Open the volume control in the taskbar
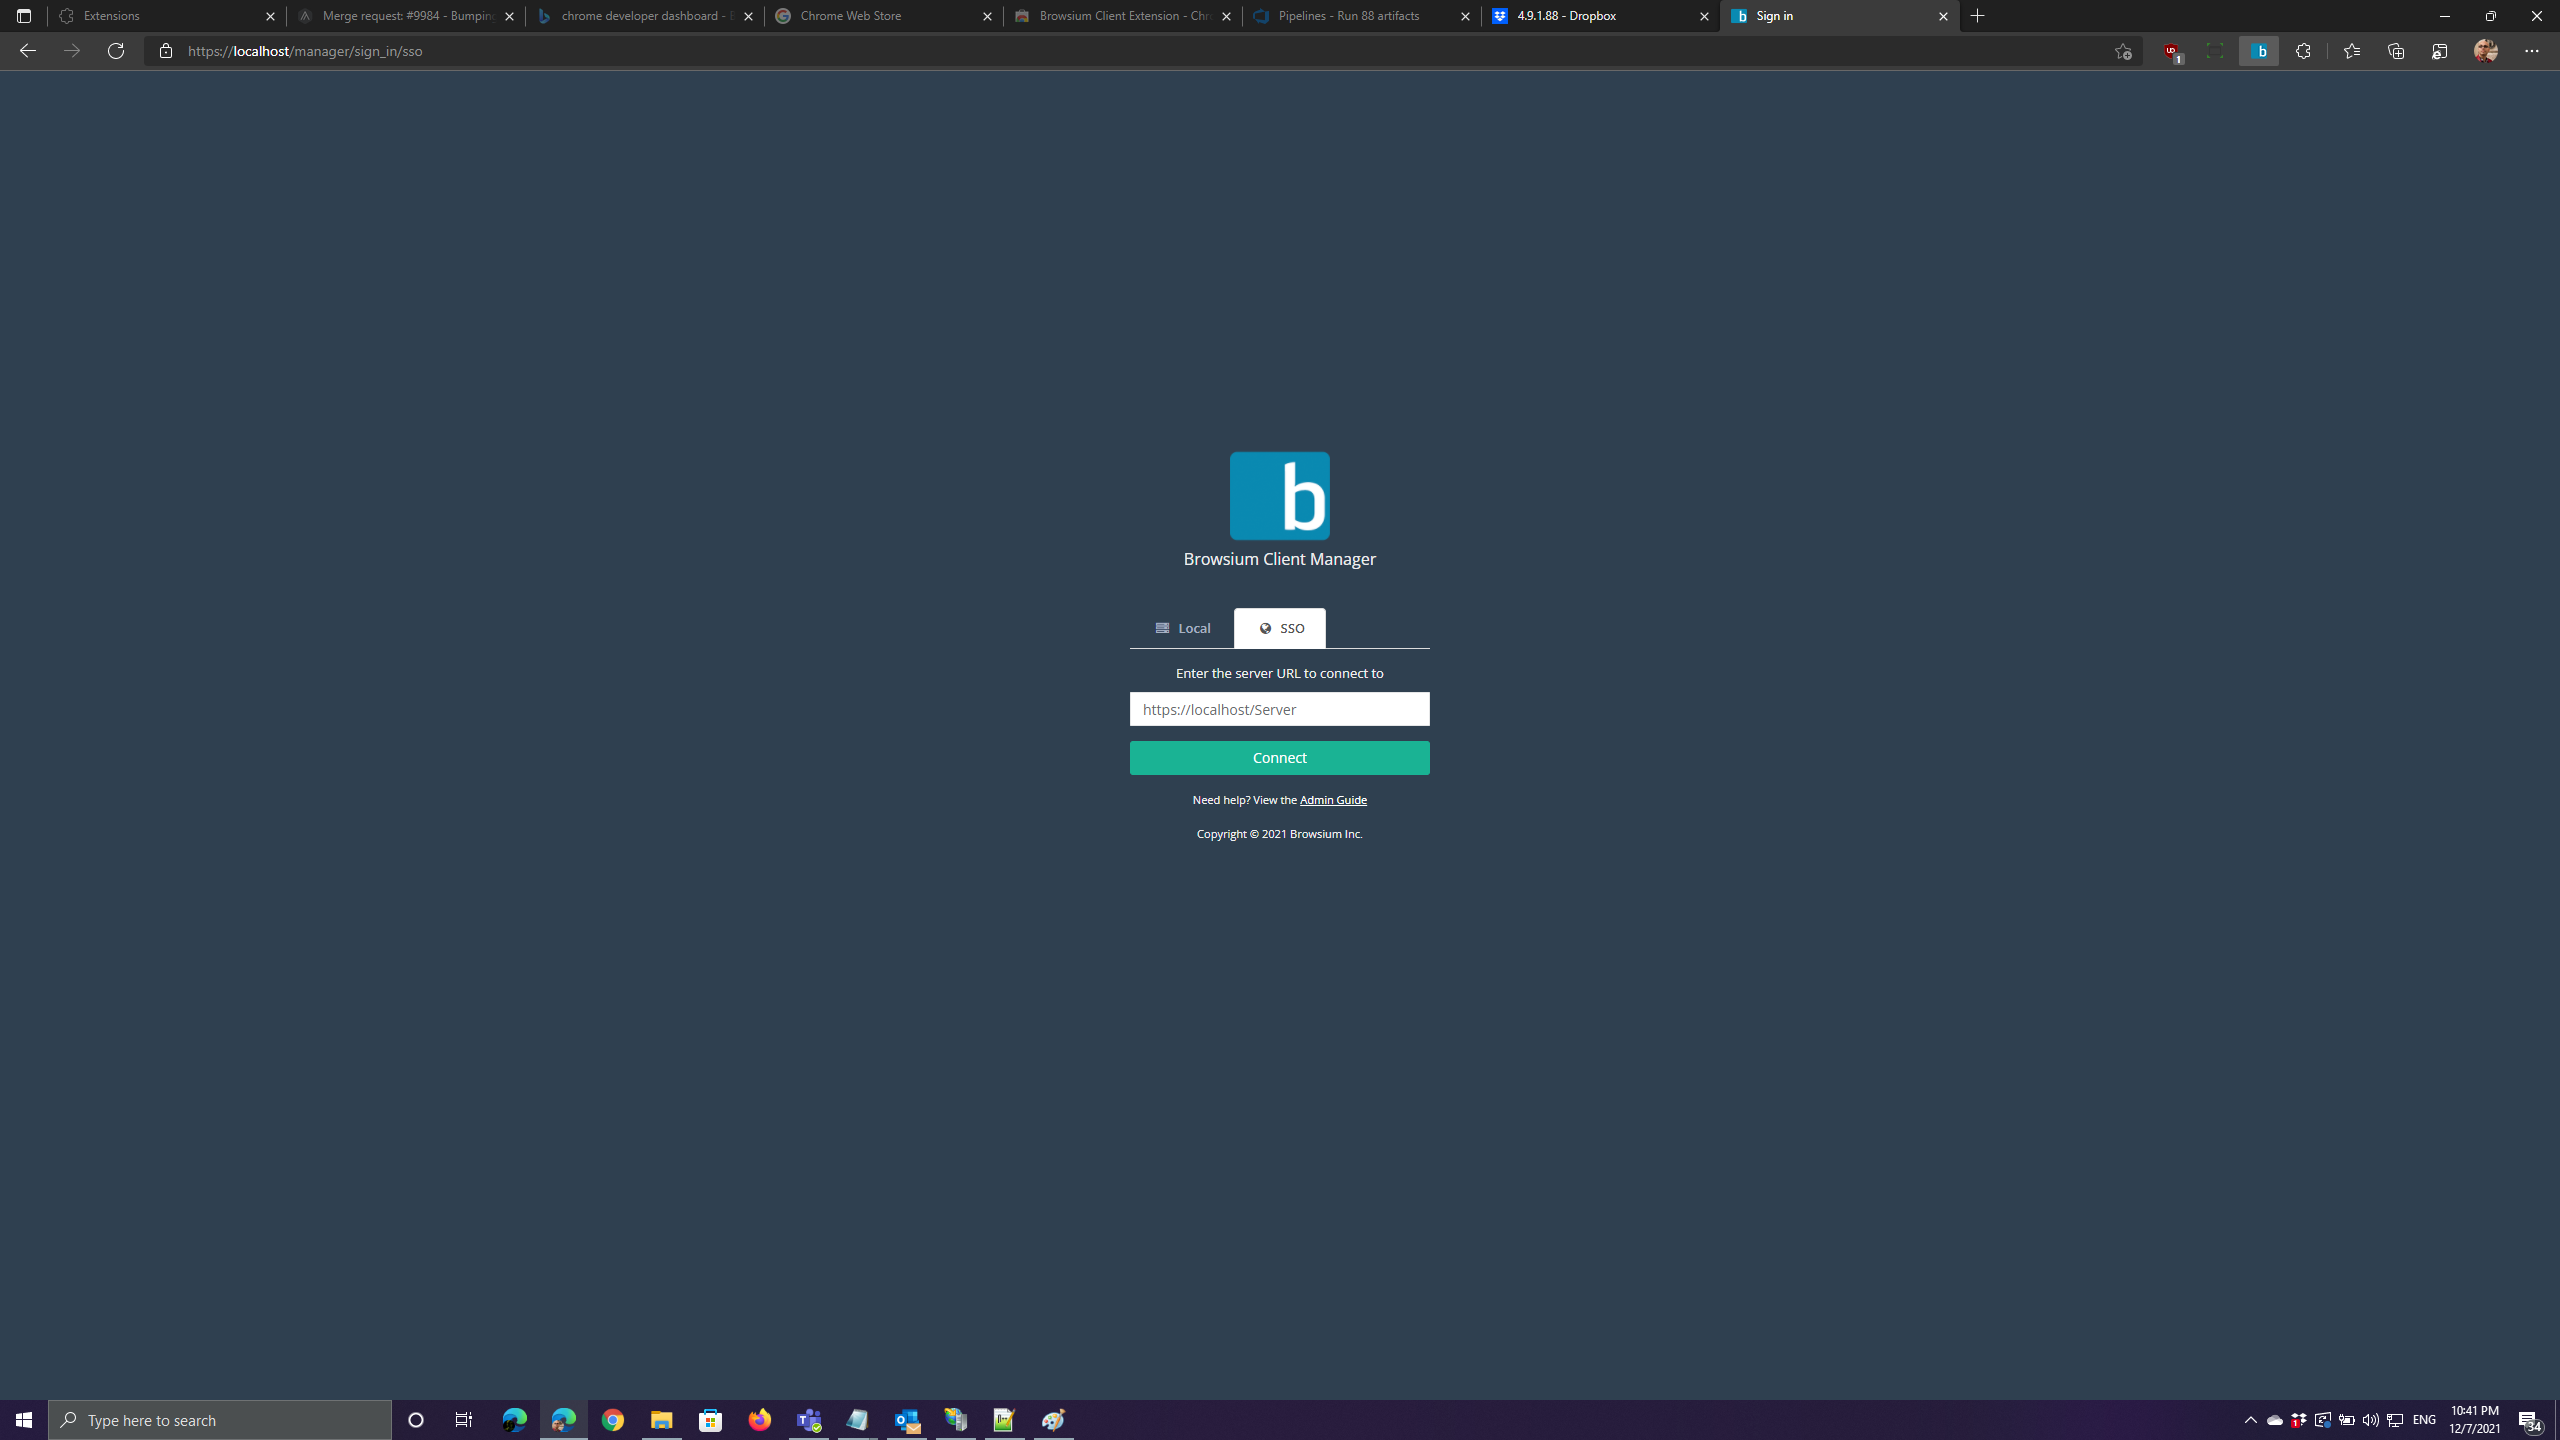 point(2370,1420)
